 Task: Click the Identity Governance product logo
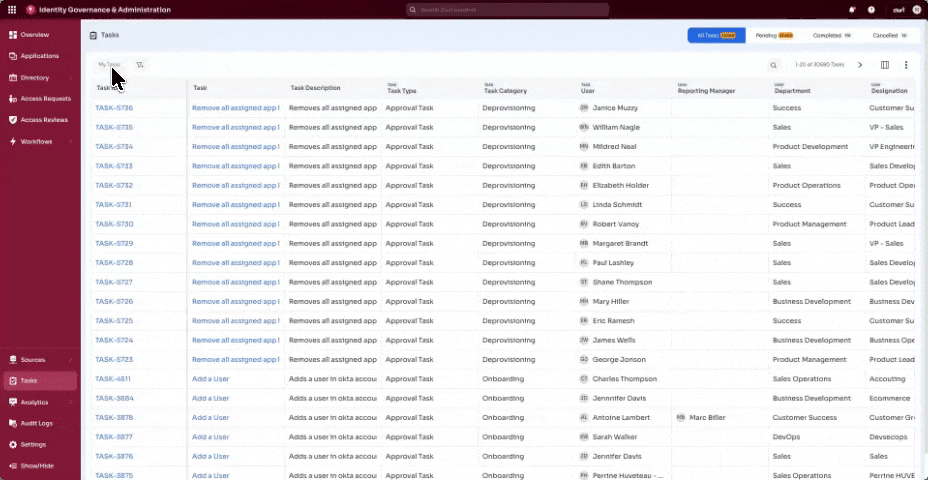point(31,9)
